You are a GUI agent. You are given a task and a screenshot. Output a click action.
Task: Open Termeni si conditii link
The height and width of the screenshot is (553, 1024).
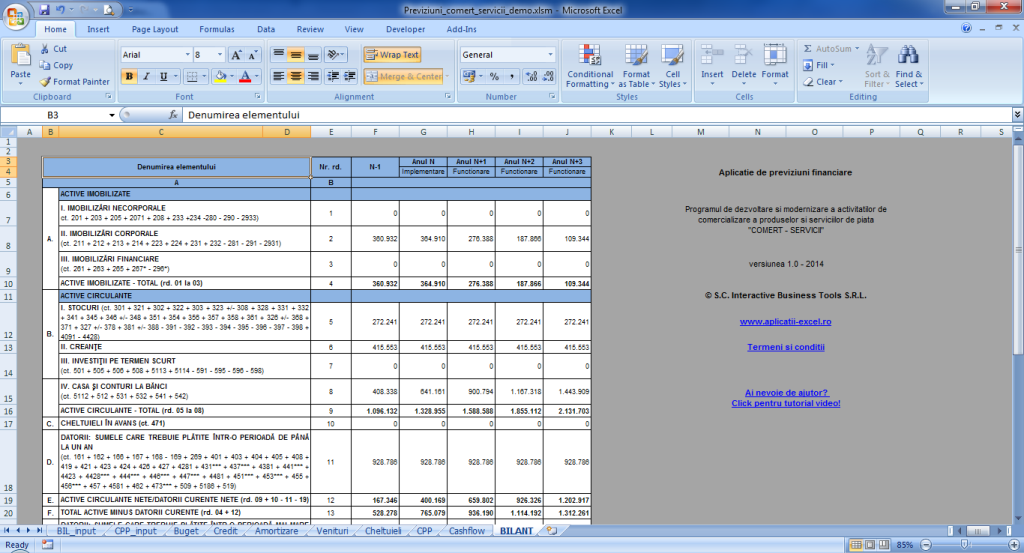pyautogui.click(x=786, y=347)
